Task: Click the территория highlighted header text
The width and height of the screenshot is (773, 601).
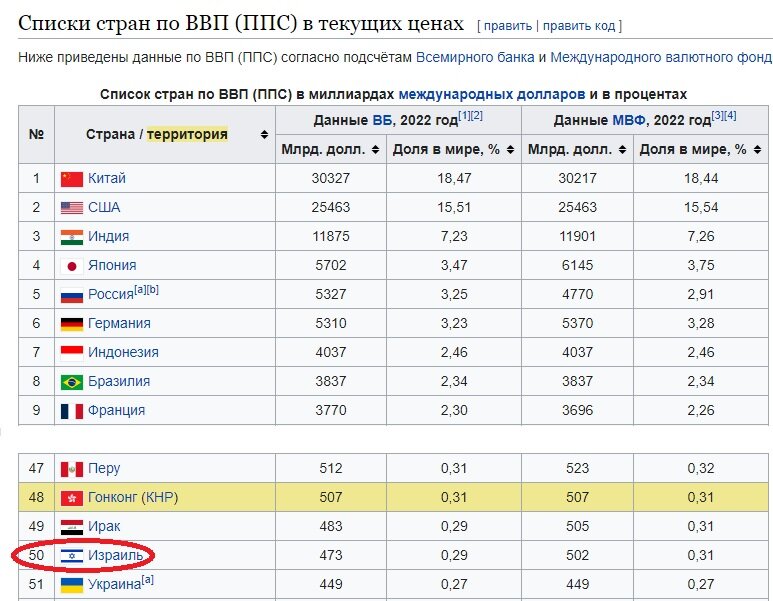Action: click(x=187, y=134)
